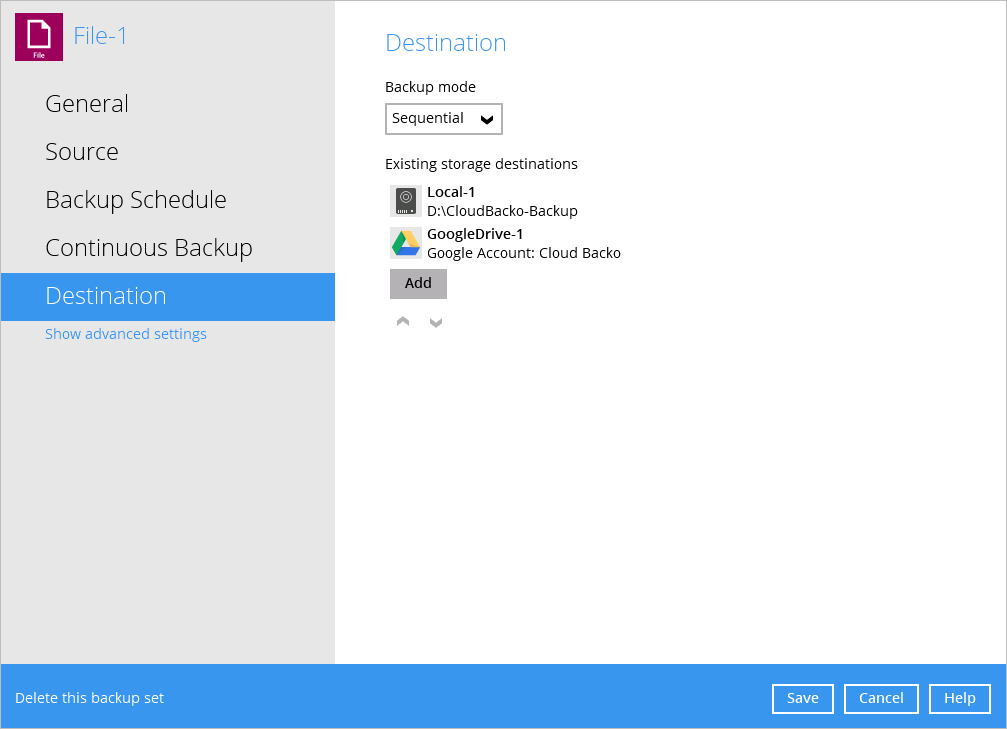Move destination up with the up arrow
This screenshot has height=729, width=1007.
coord(403,322)
